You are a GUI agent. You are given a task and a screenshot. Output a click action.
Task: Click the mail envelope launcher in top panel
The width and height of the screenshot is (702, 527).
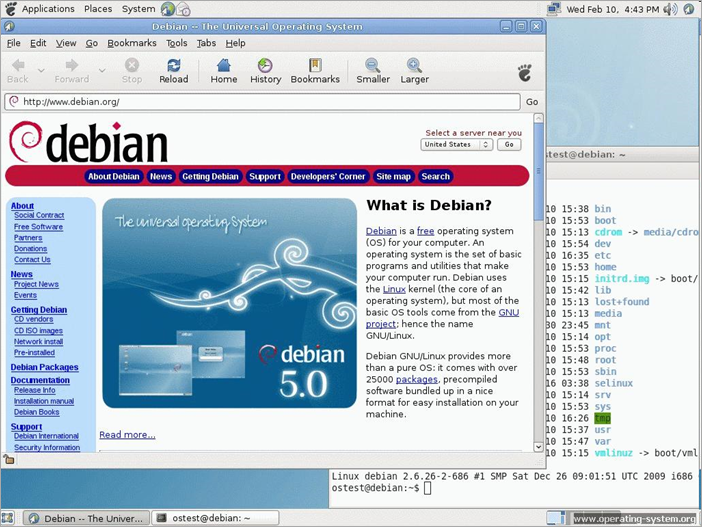tap(184, 9)
